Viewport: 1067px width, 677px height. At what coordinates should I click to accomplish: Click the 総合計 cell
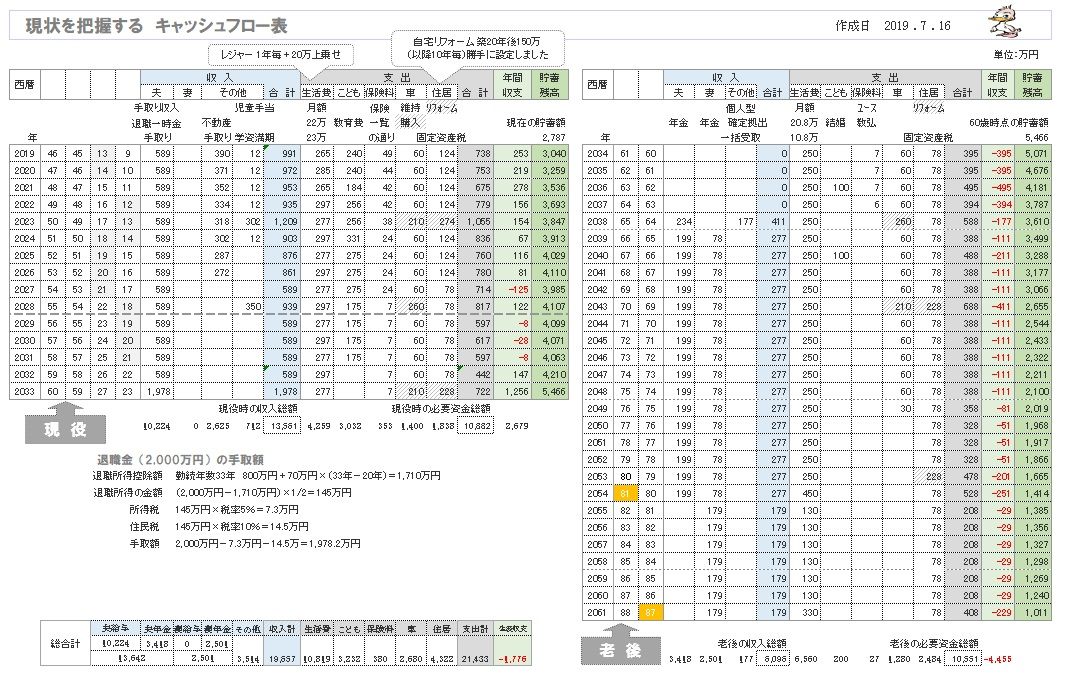point(65,643)
